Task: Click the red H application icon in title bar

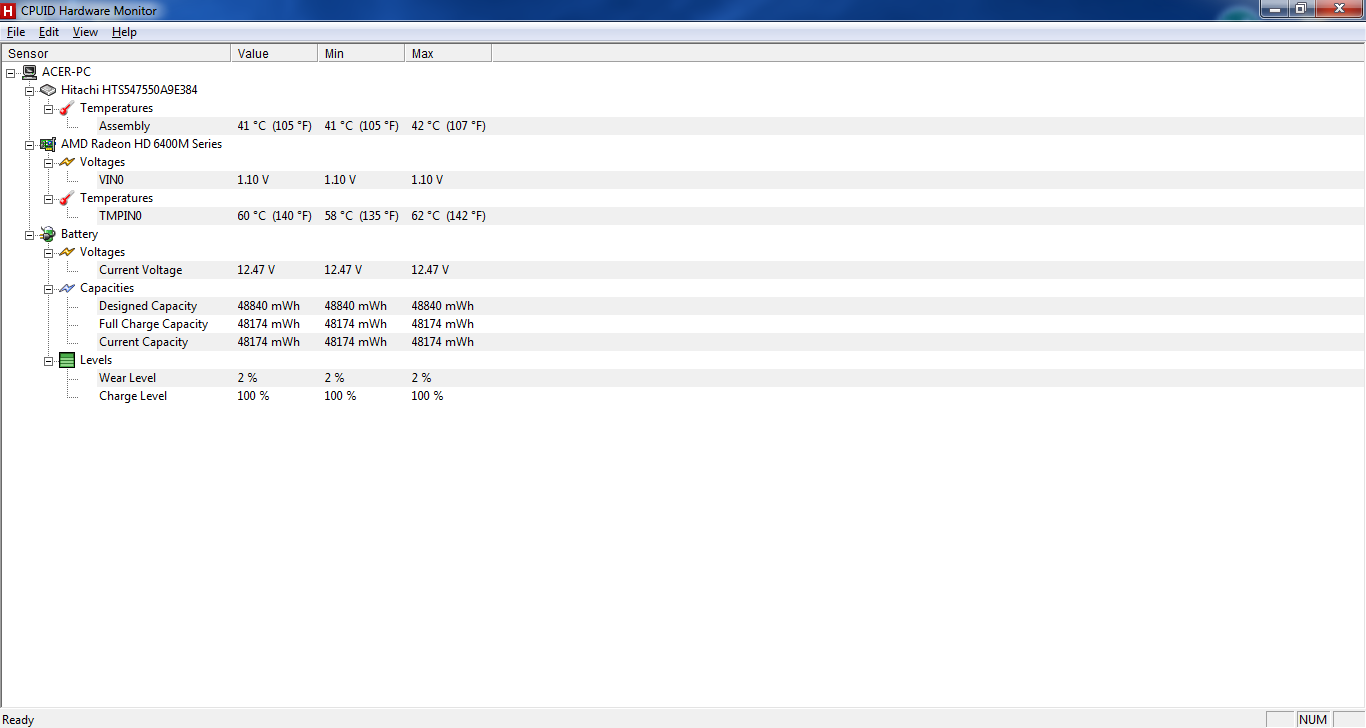Action: pos(9,10)
